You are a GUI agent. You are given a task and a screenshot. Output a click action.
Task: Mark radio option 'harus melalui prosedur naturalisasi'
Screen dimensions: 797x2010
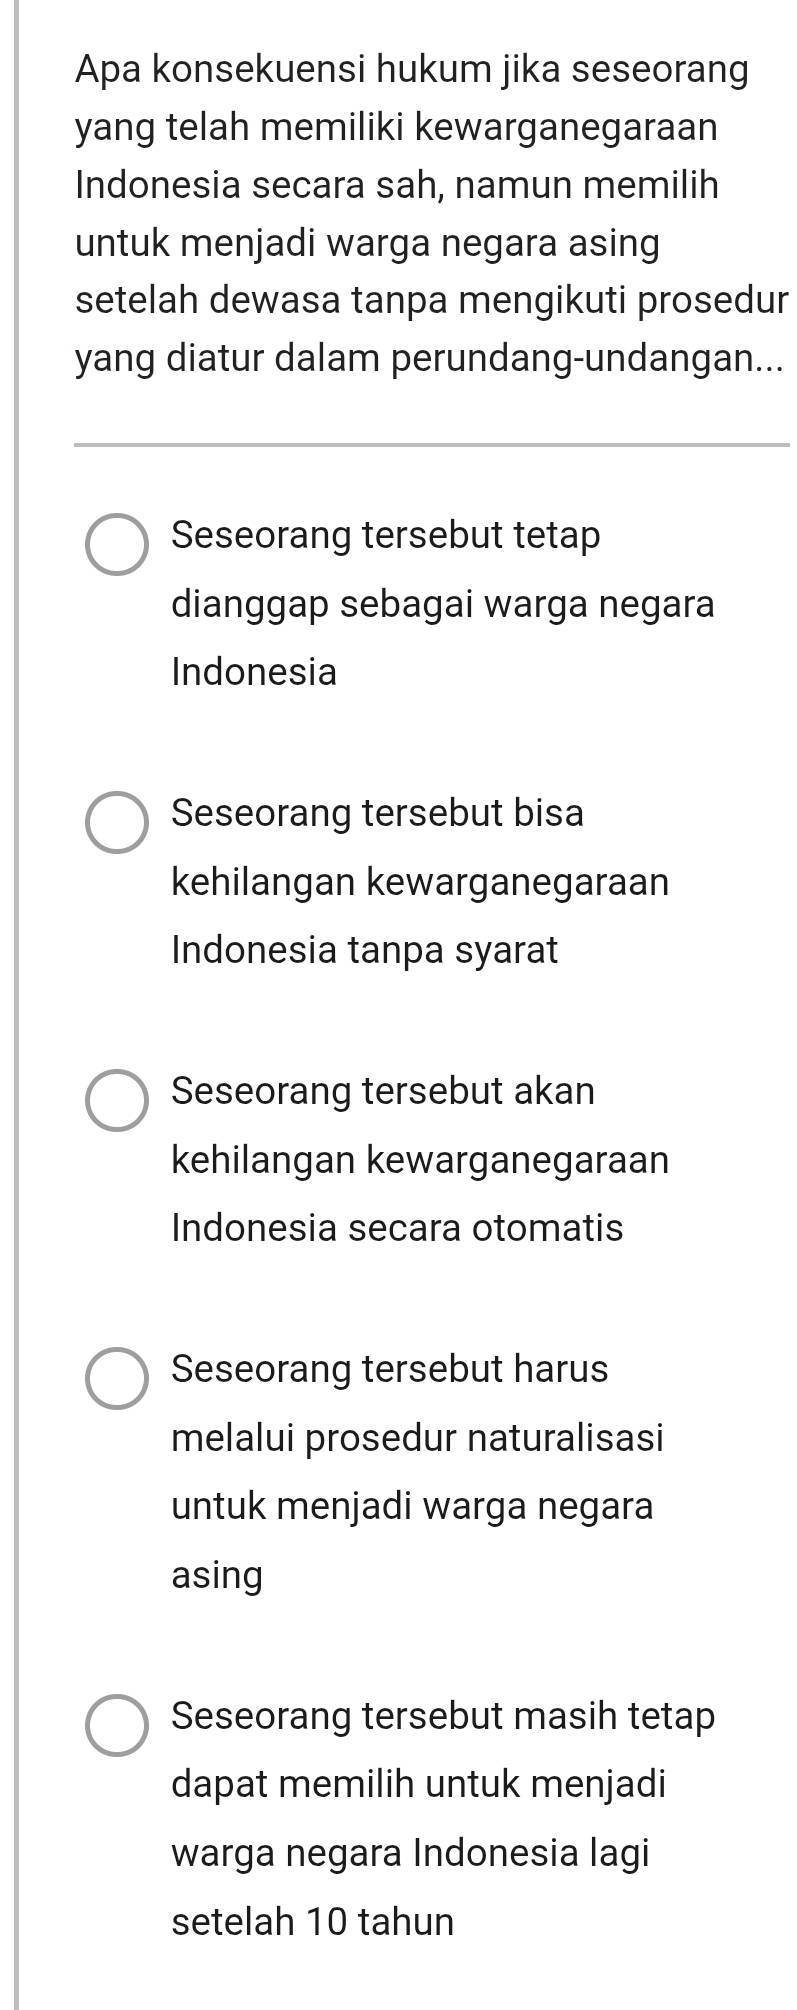(x=117, y=1378)
